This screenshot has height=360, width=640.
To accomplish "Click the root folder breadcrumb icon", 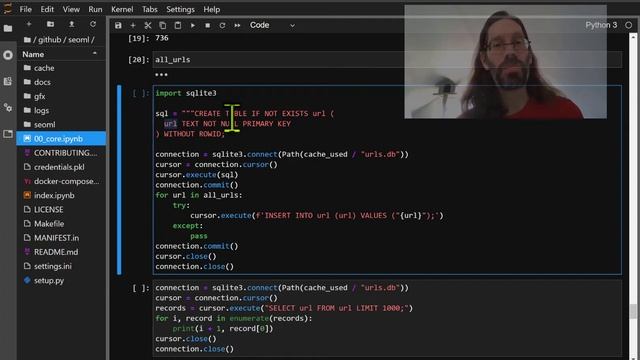I will click(x=27, y=40).
